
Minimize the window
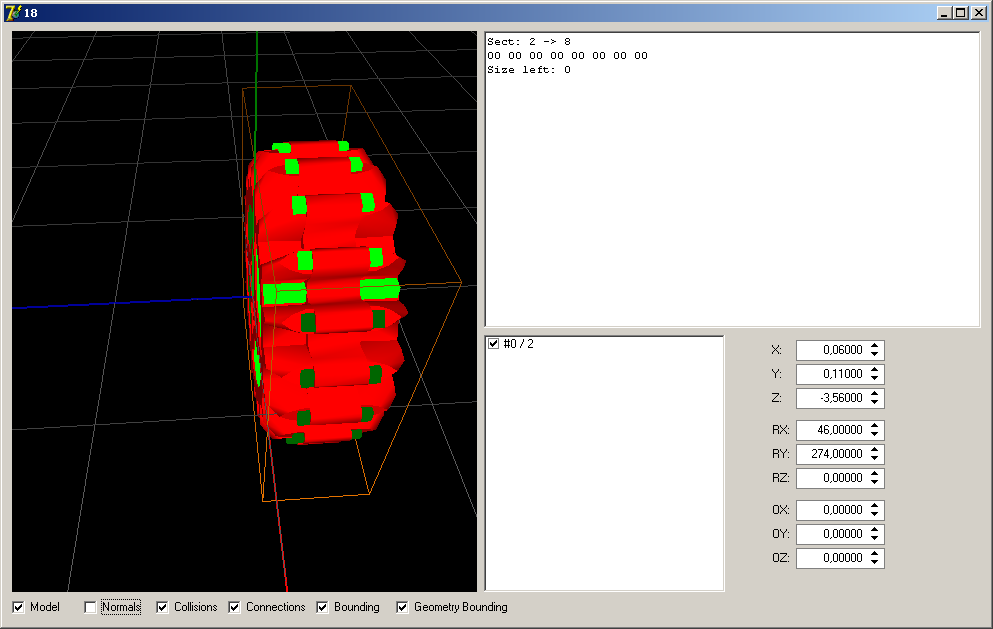pos(944,13)
